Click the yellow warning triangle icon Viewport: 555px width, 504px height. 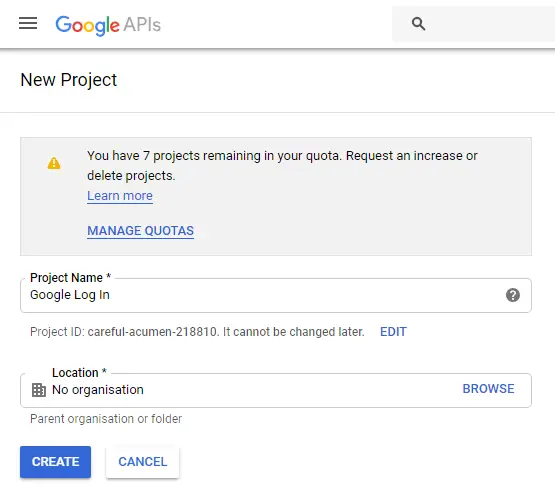(54, 163)
